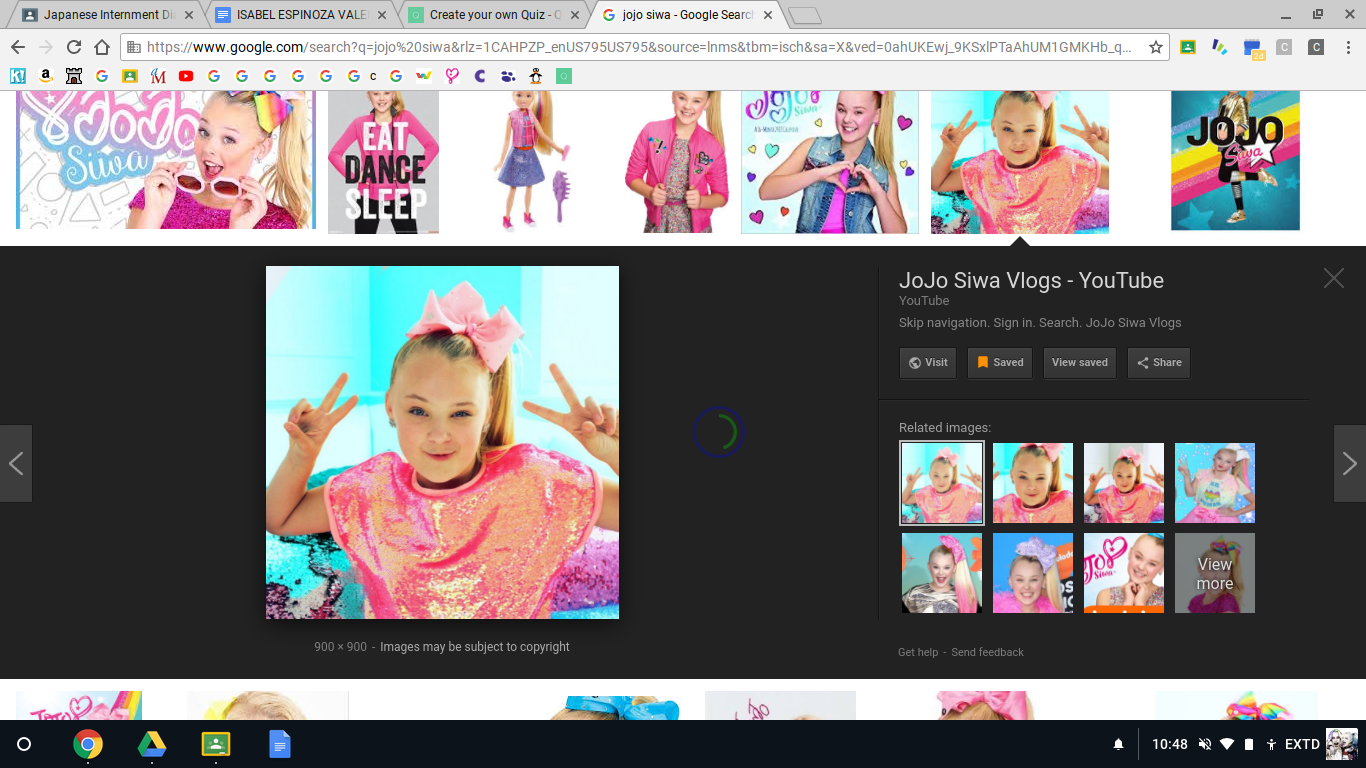This screenshot has width=1366, height=768.
Task: Go back to the previous page
Action: 18,47
